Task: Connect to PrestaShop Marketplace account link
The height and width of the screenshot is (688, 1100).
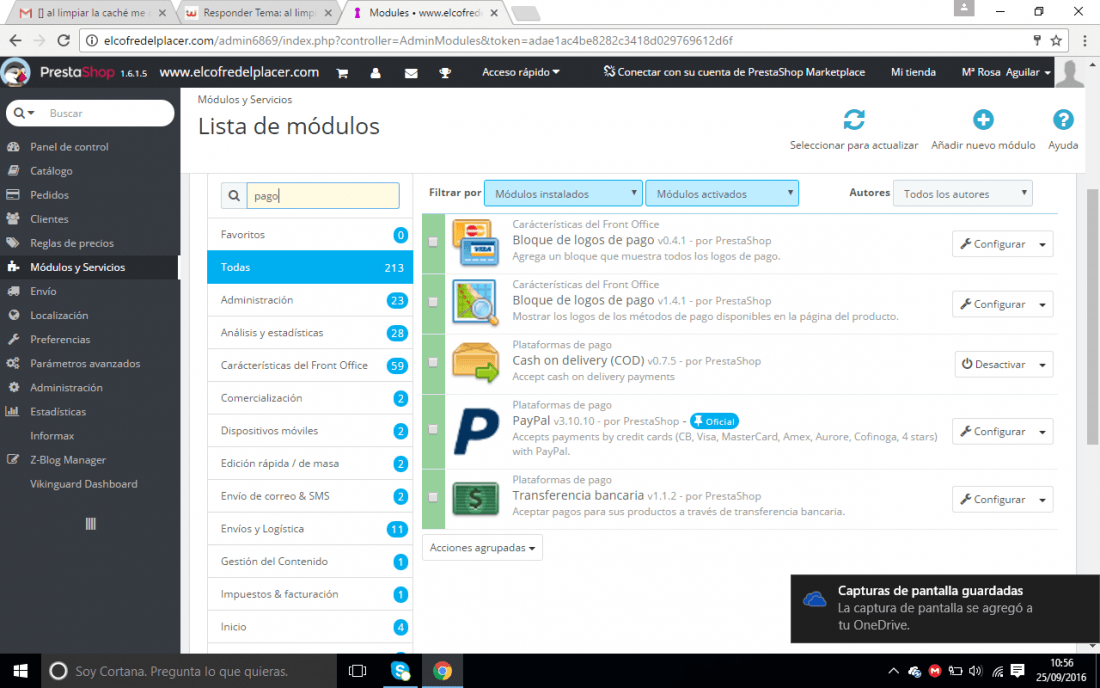Action: click(x=734, y=72)
